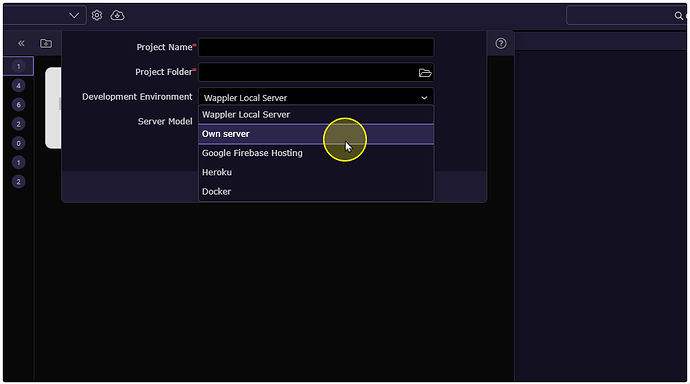690x384 pixels.
Task: Select the sidebar badge numbered 4
Action: pos(18,85)
